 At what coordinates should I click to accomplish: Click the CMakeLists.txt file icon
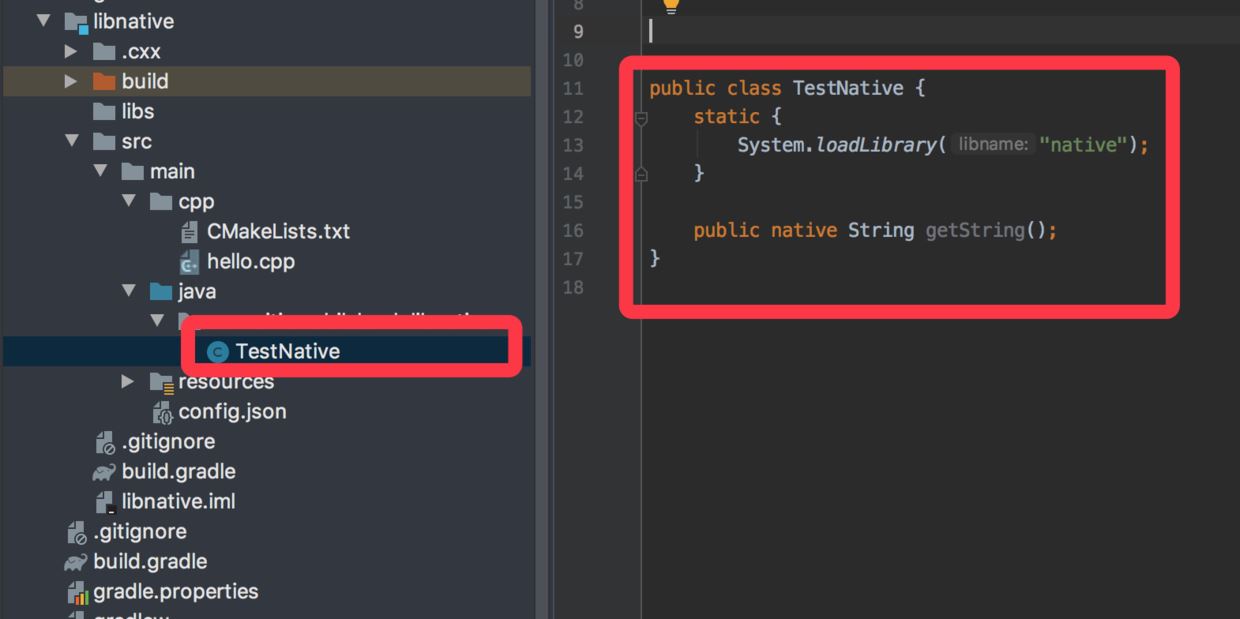[189, 231]
